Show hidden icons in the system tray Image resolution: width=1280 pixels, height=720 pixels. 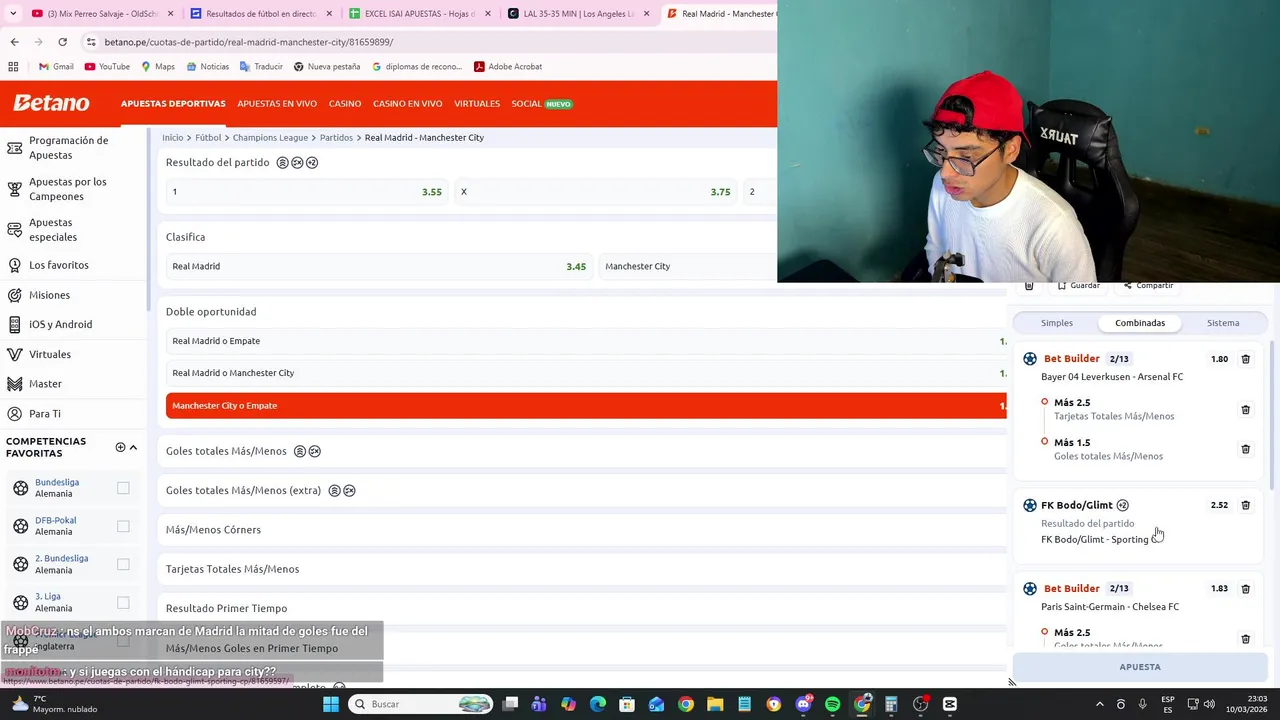[1099, 704]
